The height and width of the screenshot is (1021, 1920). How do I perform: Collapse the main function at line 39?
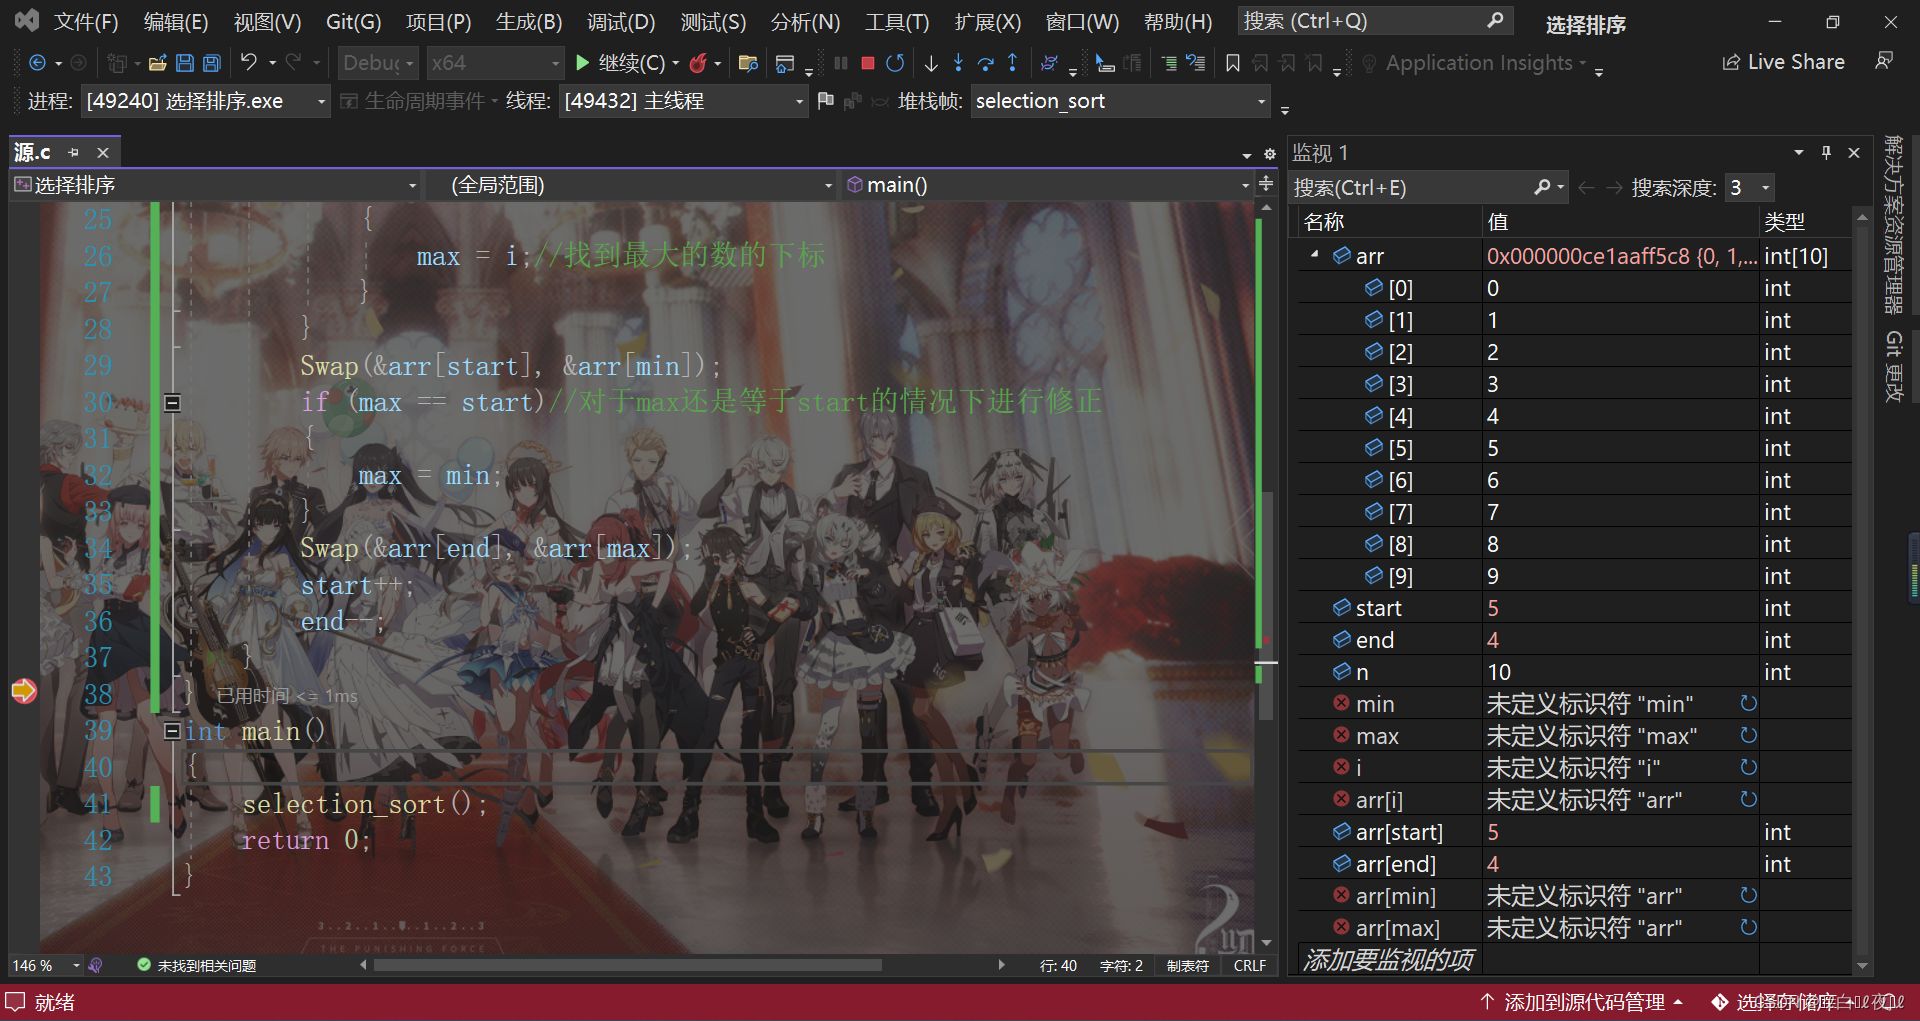coord(172,731)
